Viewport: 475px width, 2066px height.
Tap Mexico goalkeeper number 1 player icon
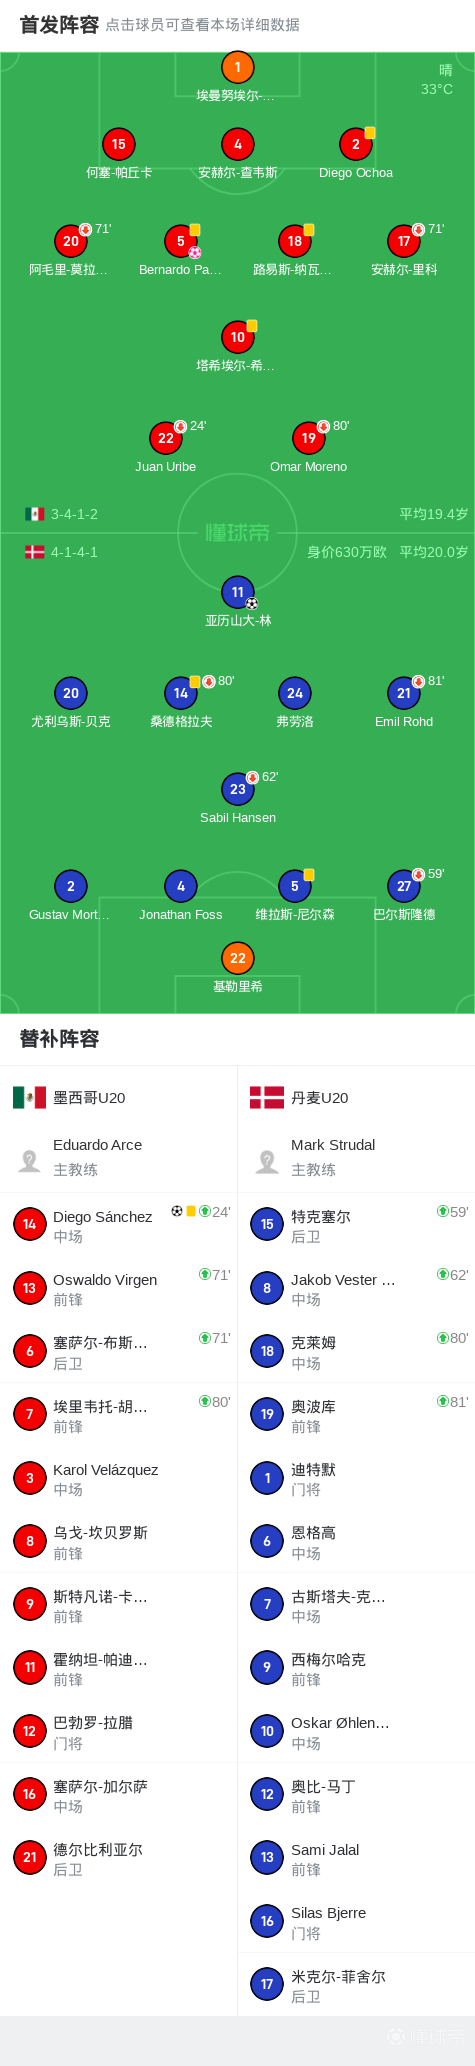click(237, 67)
